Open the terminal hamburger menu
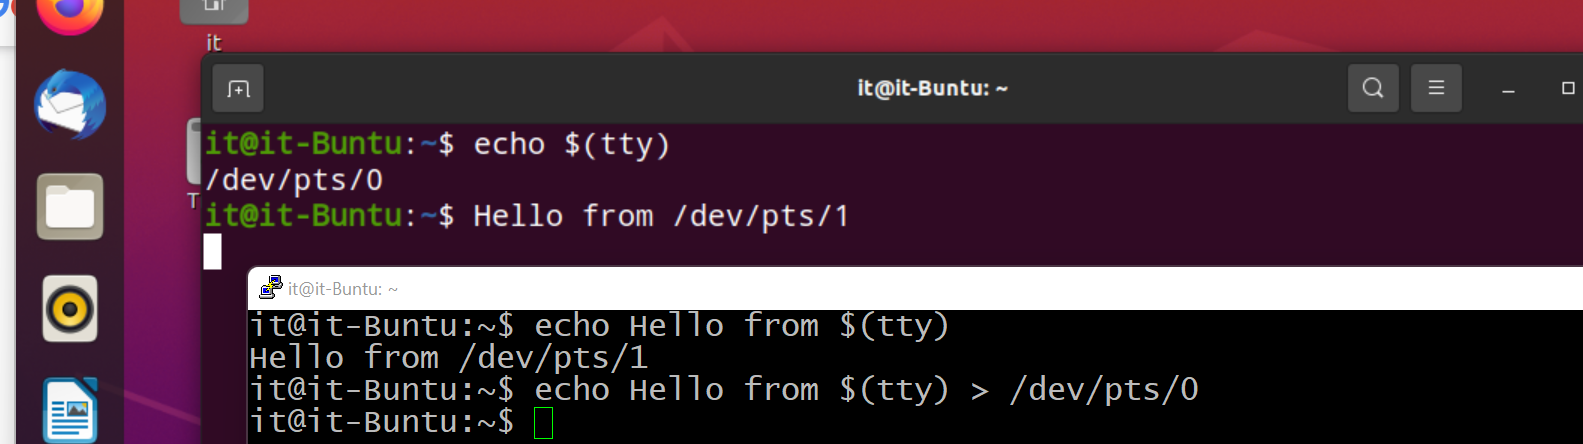The width and height of the screenshot is (1583, 444). 1436,88
